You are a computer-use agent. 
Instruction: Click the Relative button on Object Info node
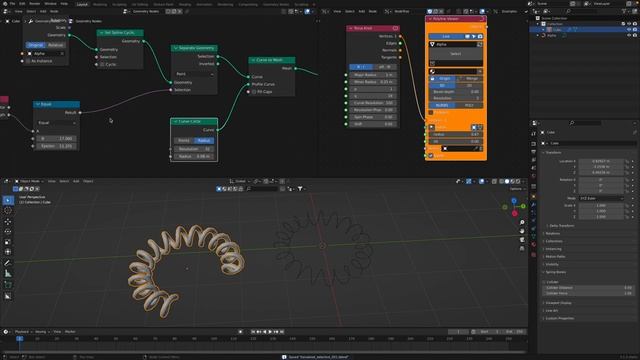(55, 45)
